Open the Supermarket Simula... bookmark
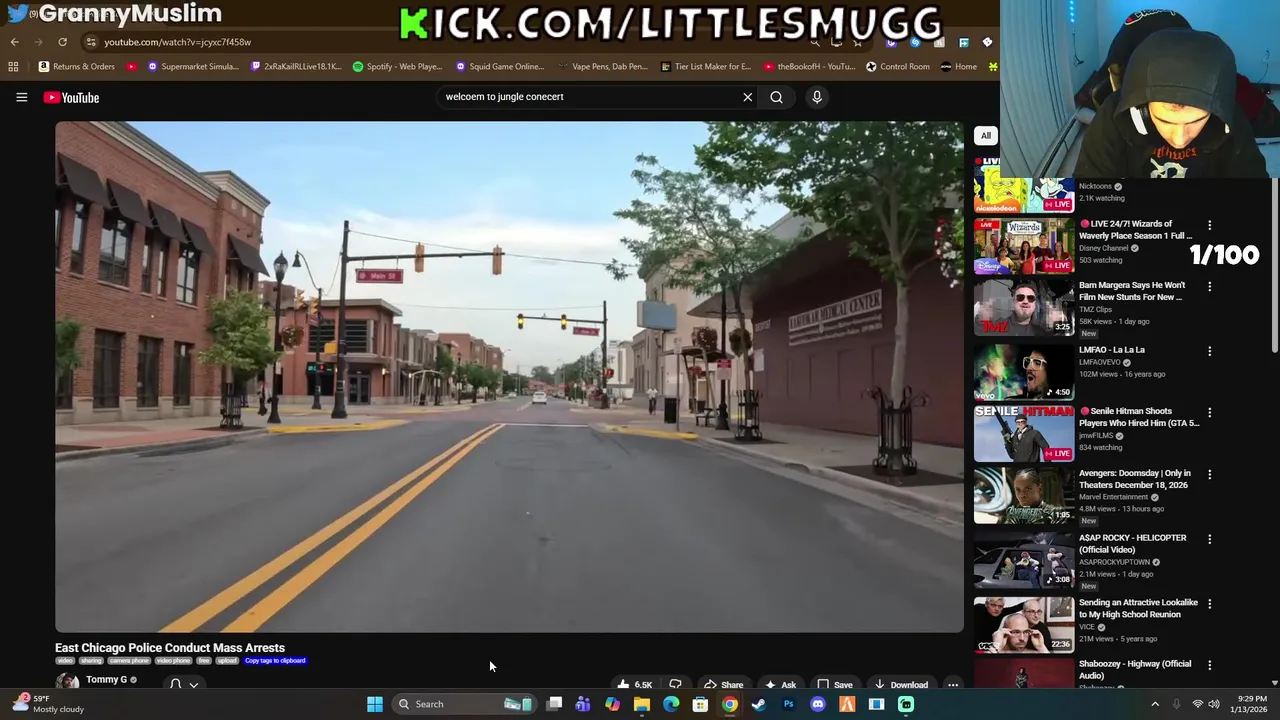This screenshot has height=720, width=1280. click(x=193, y=67)
